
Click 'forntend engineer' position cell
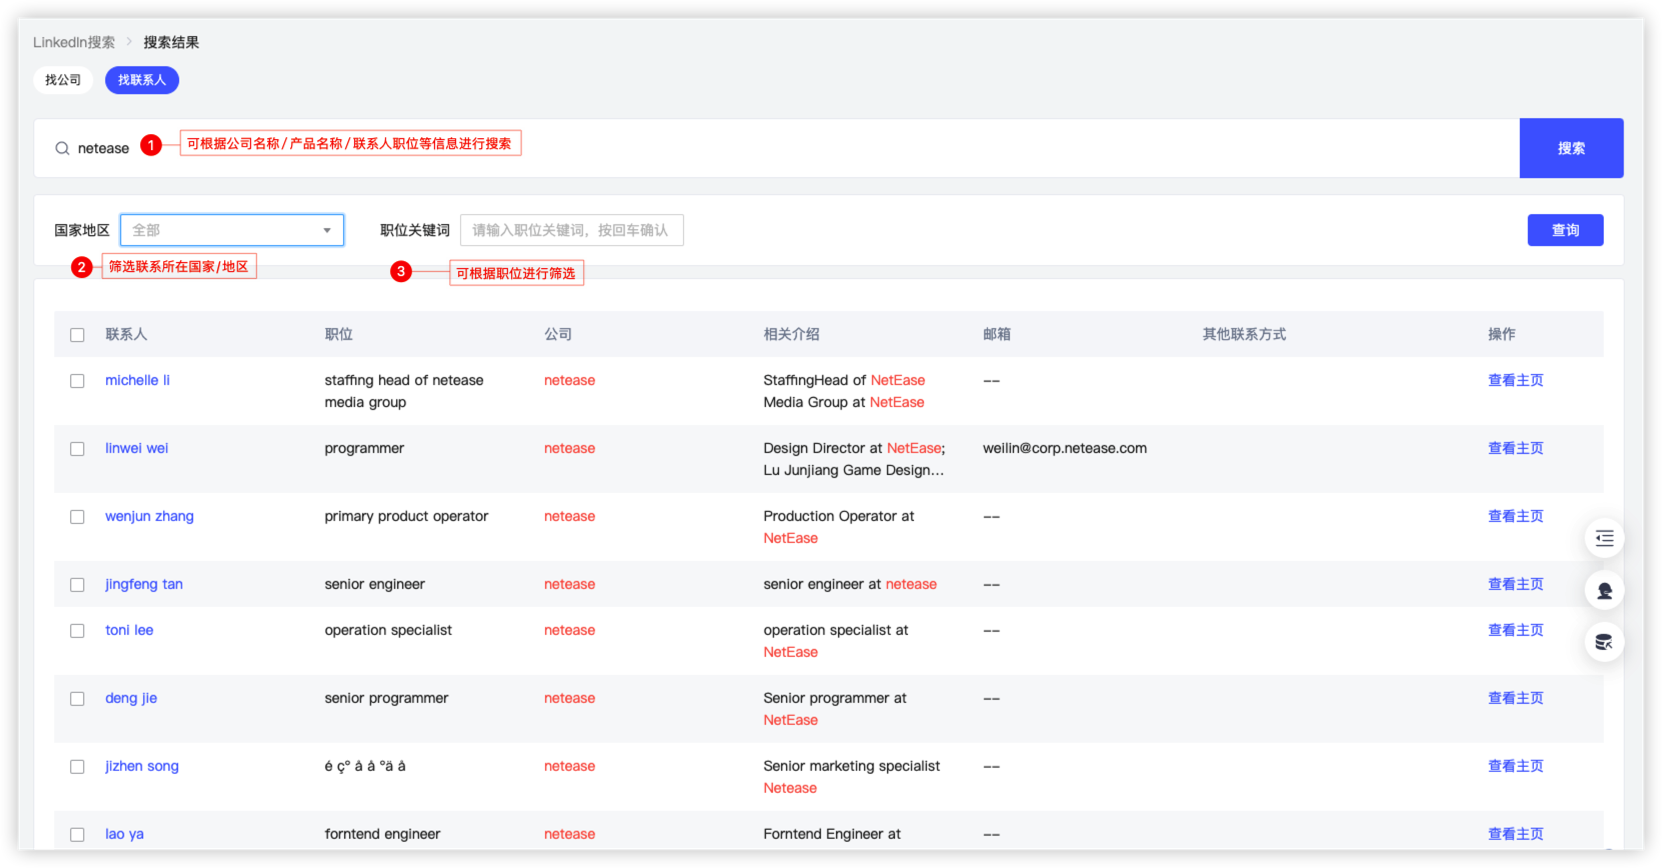coord(383,834)
